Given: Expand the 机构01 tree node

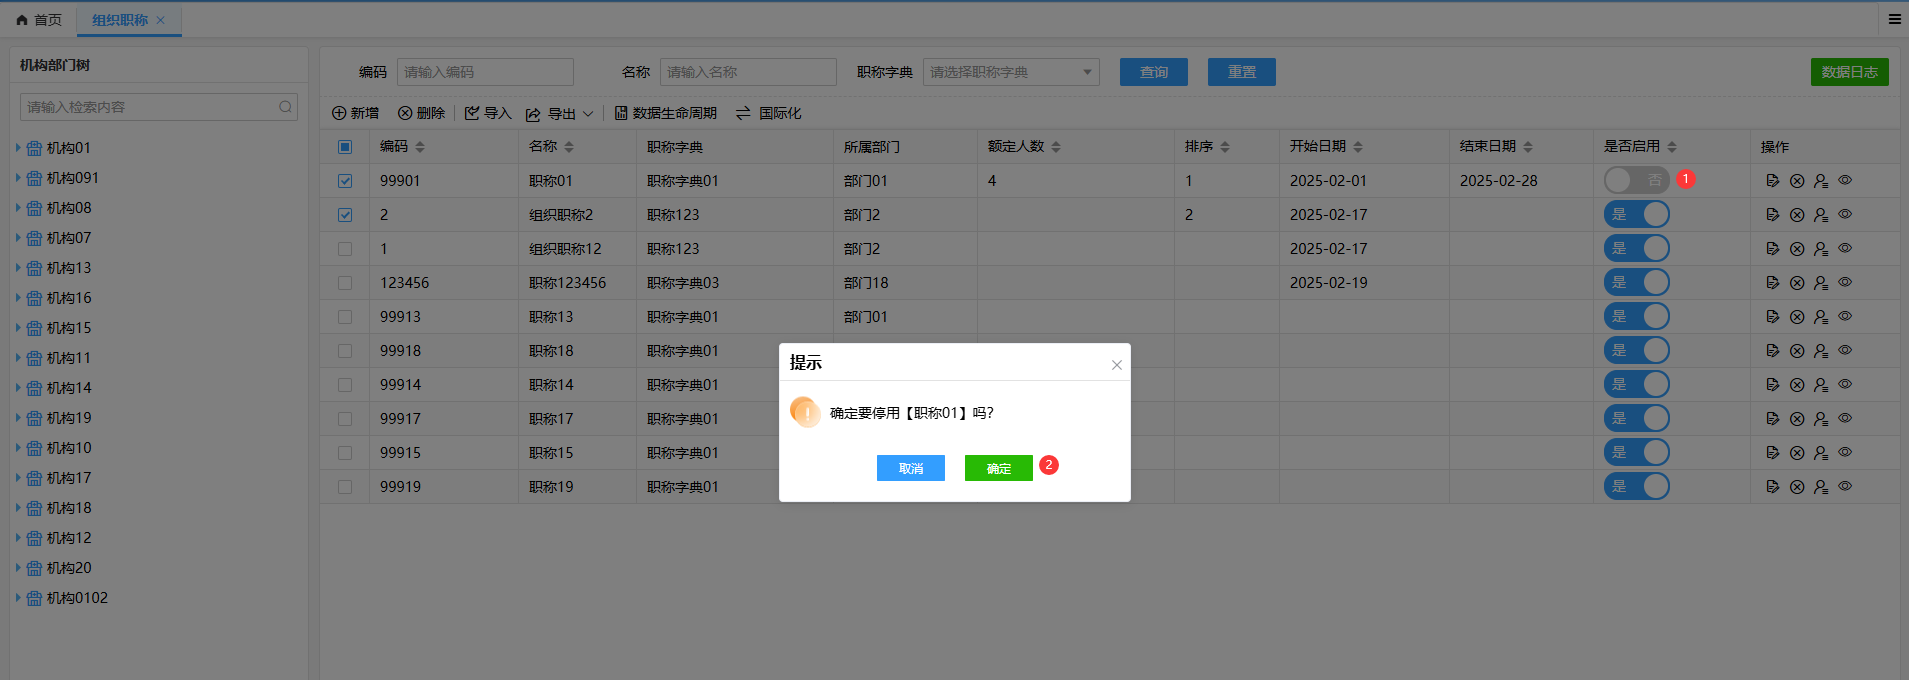Looking at the screenshot, I should [18, 148].
